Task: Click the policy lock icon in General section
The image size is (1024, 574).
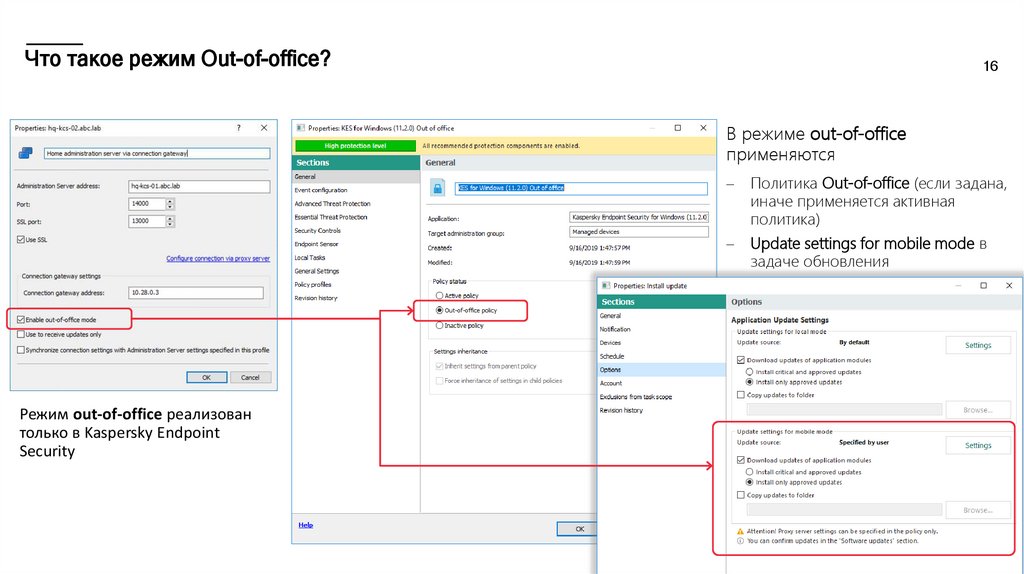Action: (x=437, y=189)
